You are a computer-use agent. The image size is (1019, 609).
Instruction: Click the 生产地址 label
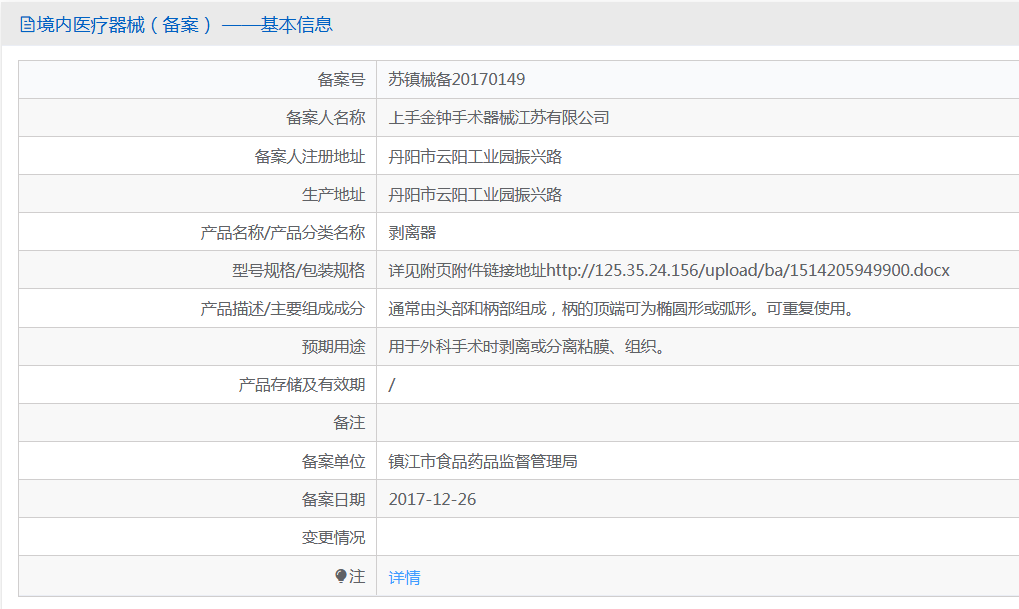pyautogui.click(x=333, y=195)
